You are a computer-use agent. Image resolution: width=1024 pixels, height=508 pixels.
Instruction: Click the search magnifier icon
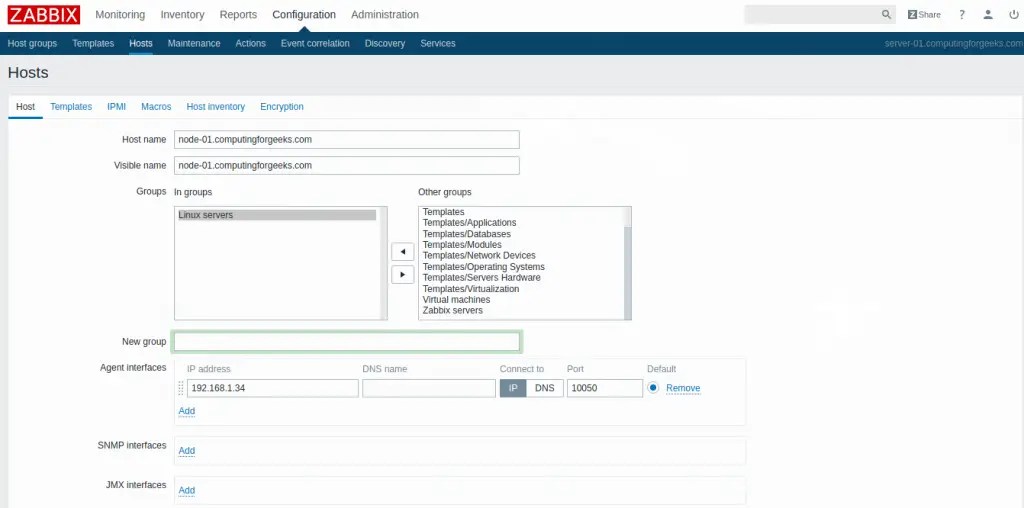pyautogui.click(x=886, y=14)
